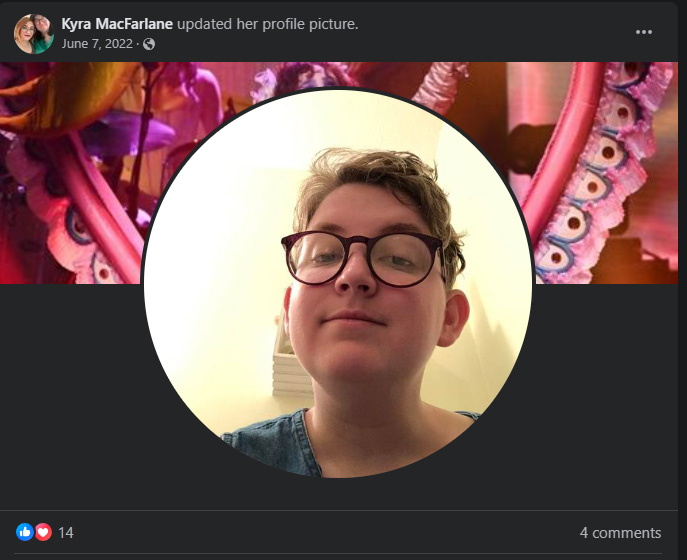Screen dimensions: 687x560
Task: Open the post options three-dot menu
Action: pyautogui.click(x=644, y=32)
